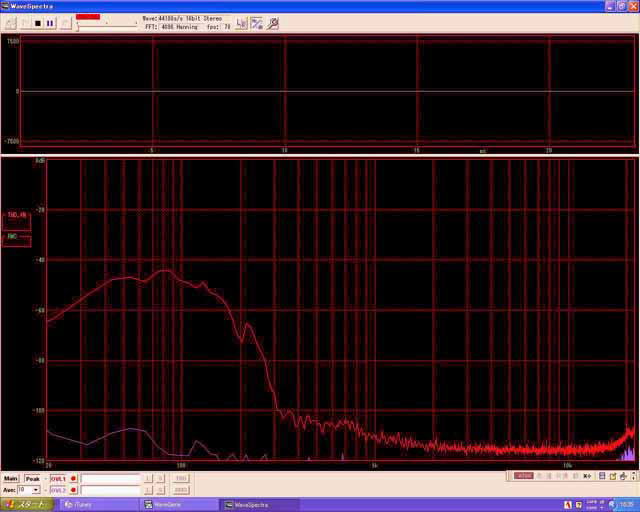
Task: Click the OVL1 overlay button
Action: pos(58,479)
